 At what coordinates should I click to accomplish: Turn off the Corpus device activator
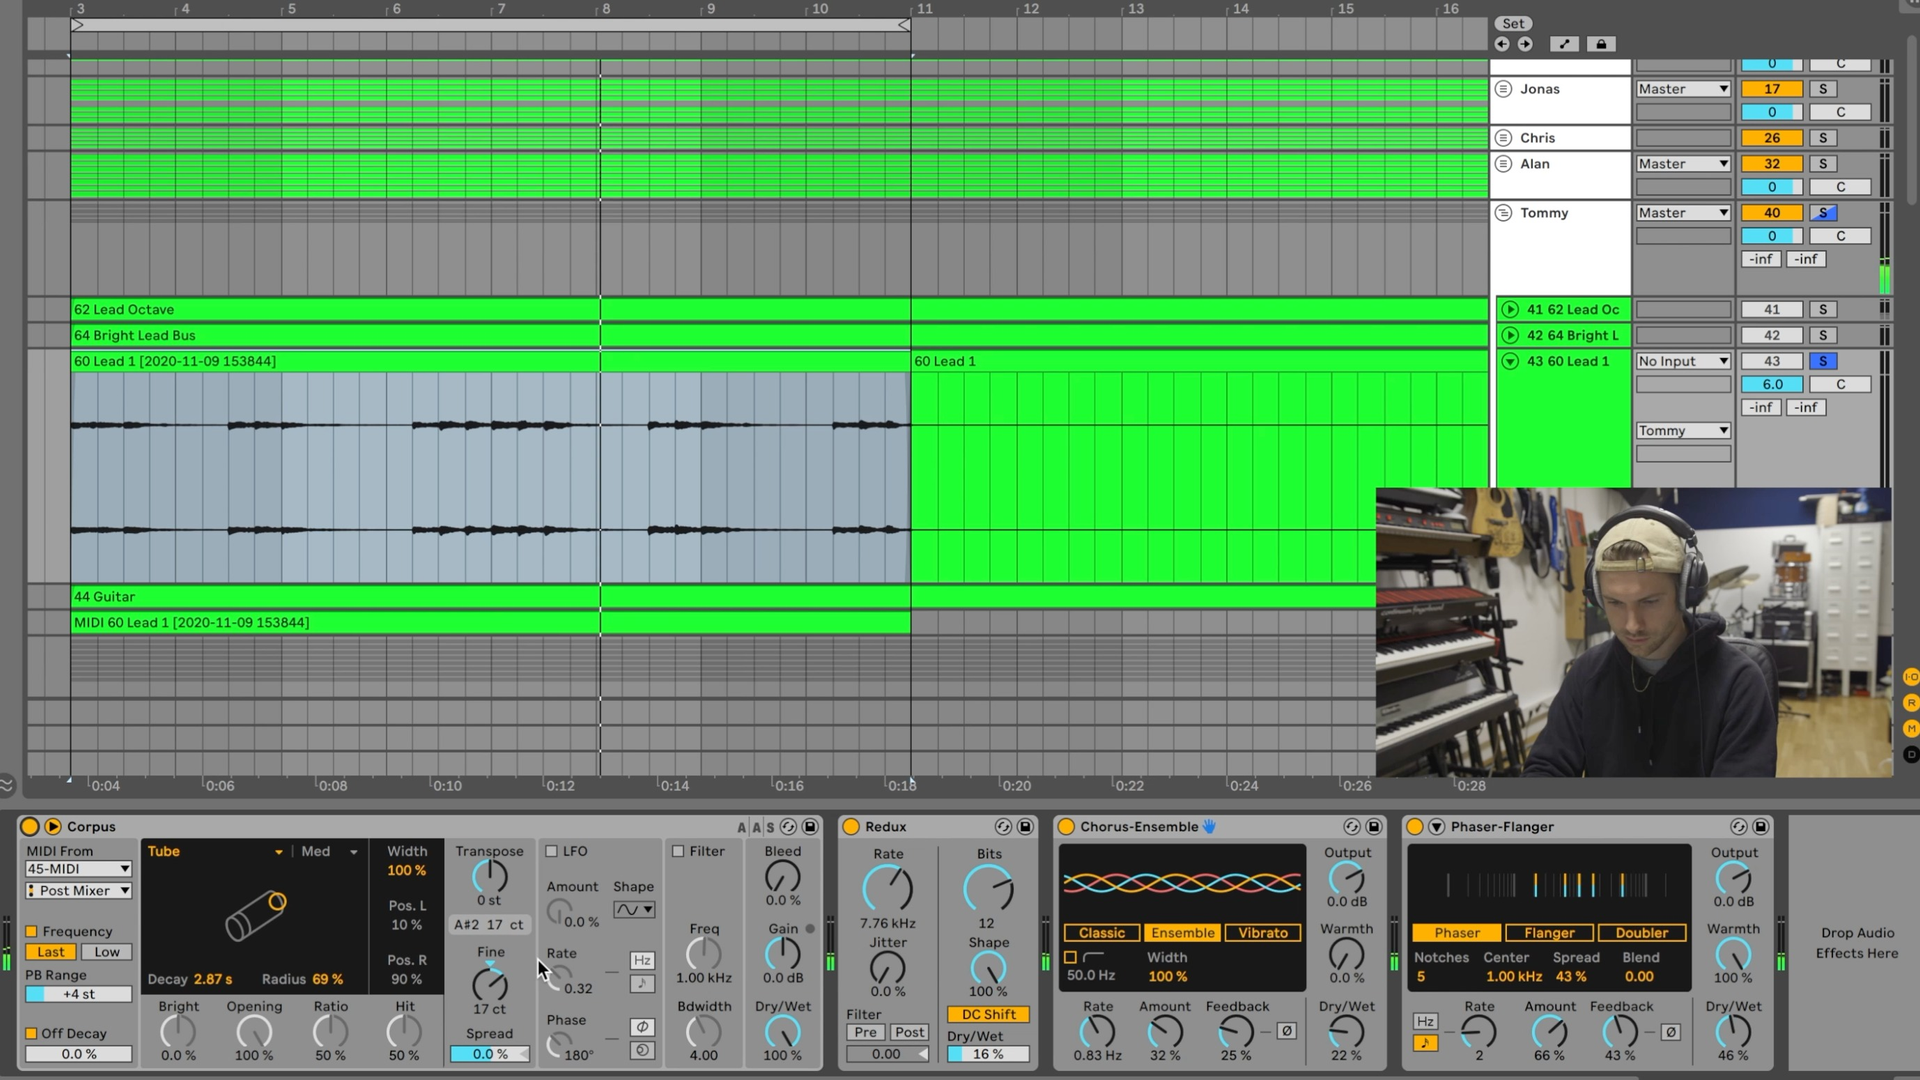click(x=29, y=827)
